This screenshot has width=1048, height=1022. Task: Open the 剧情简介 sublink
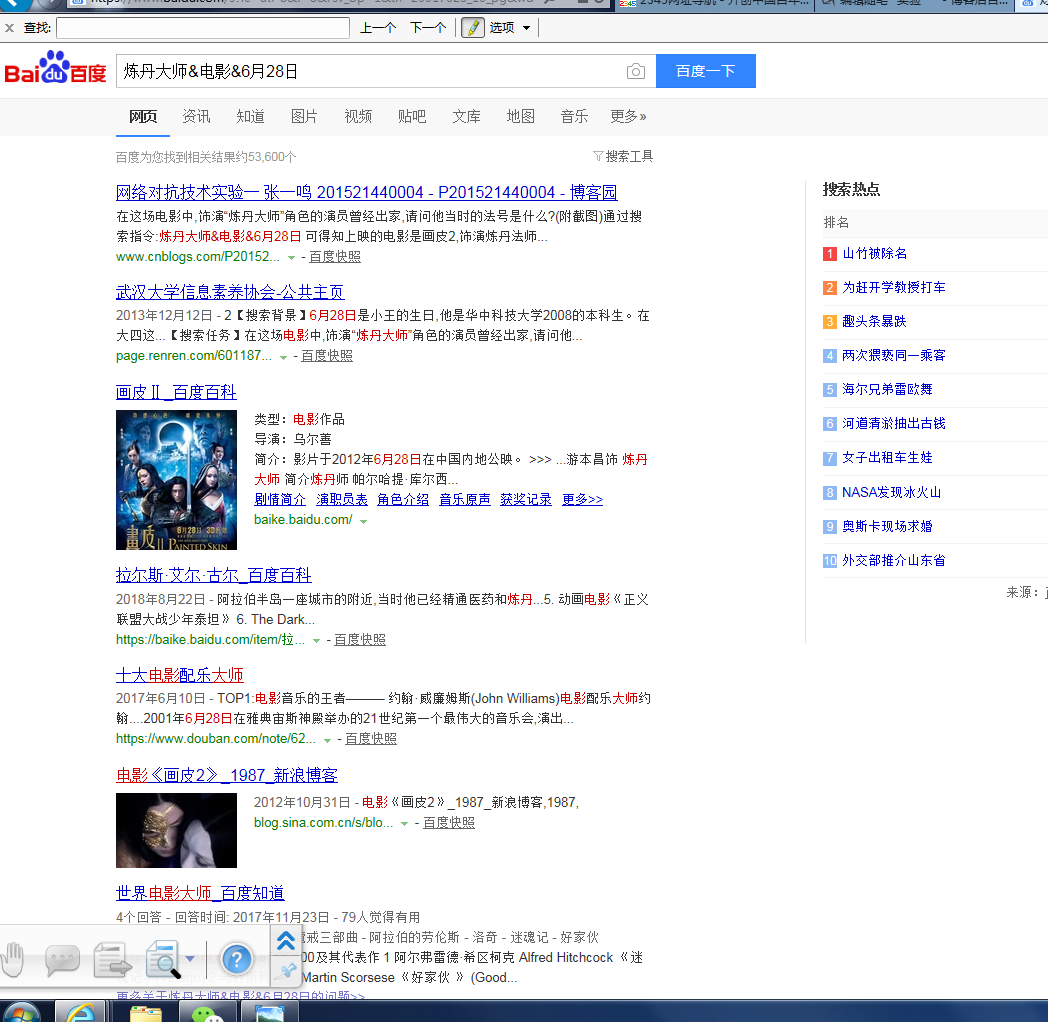click(280, 499)
